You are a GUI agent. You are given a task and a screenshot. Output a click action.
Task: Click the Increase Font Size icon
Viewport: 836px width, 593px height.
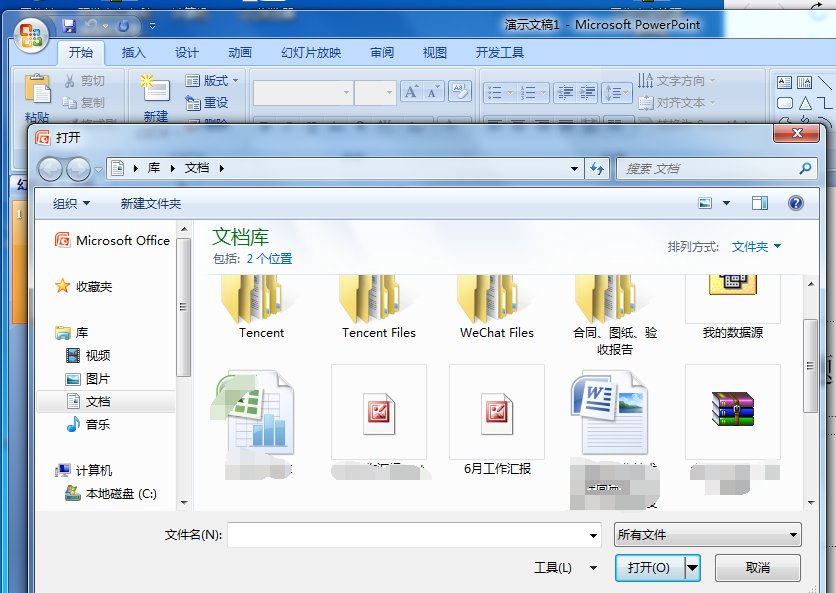click(410, 90)
